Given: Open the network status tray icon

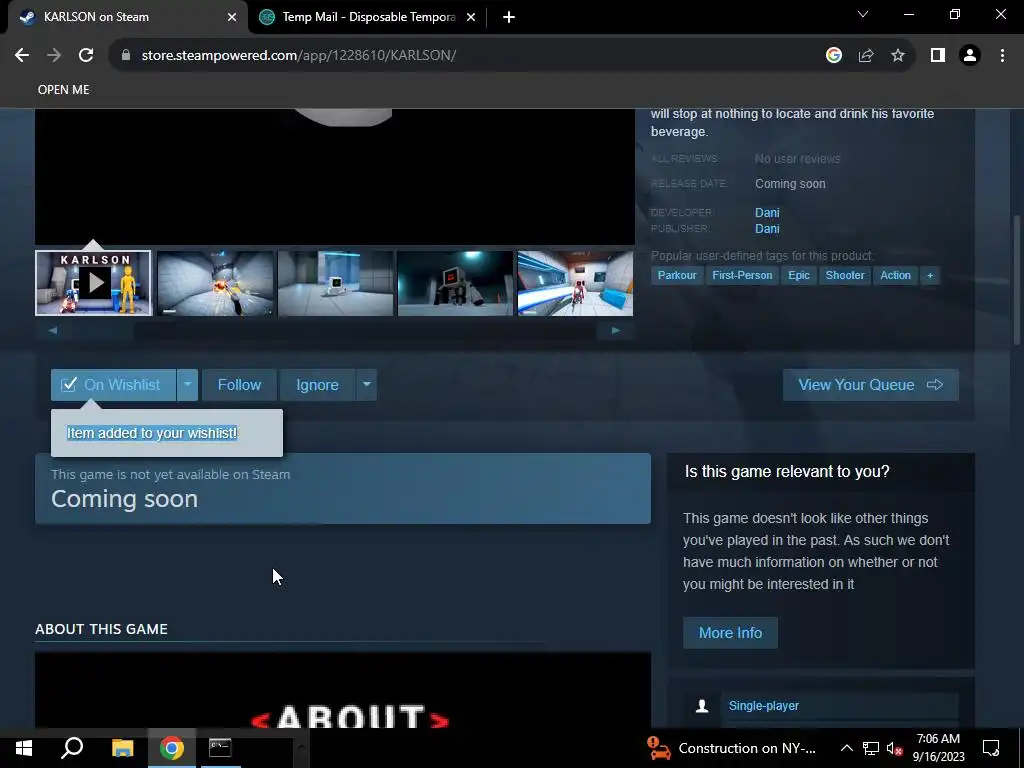Looking at the screenshot, I should pyautogui.click(x=871, y=748).
